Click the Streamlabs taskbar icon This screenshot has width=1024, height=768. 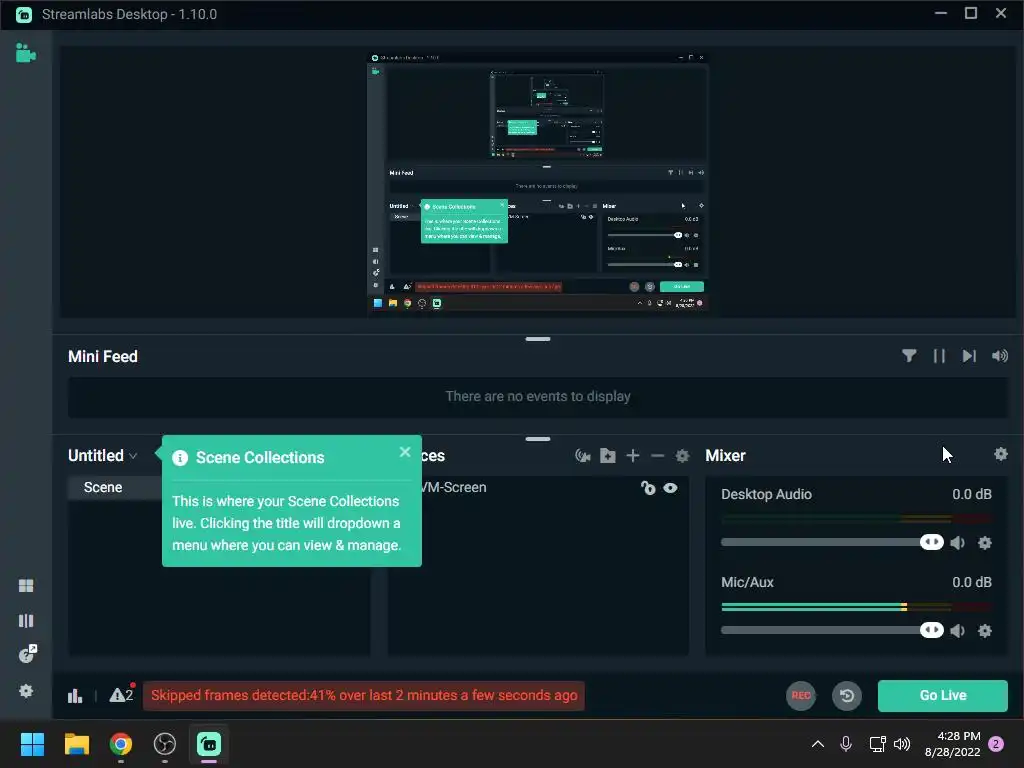coord(209,744)
